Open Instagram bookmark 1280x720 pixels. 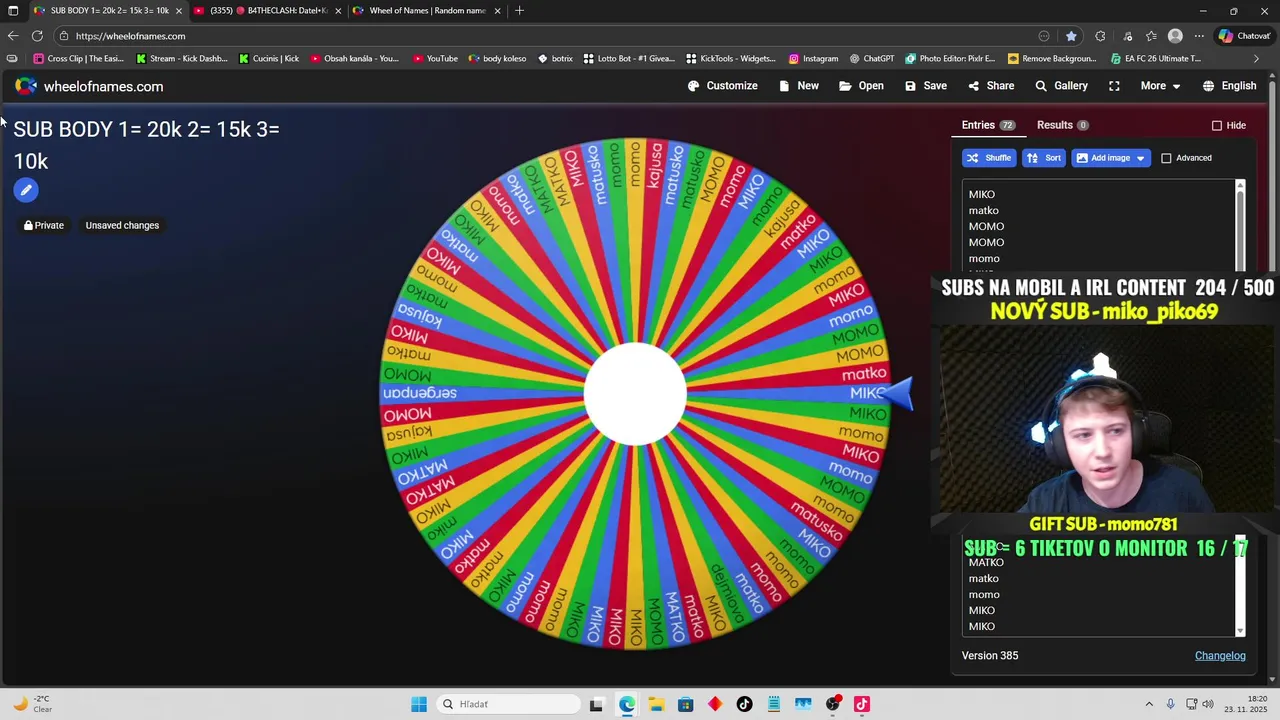point(813,59)
